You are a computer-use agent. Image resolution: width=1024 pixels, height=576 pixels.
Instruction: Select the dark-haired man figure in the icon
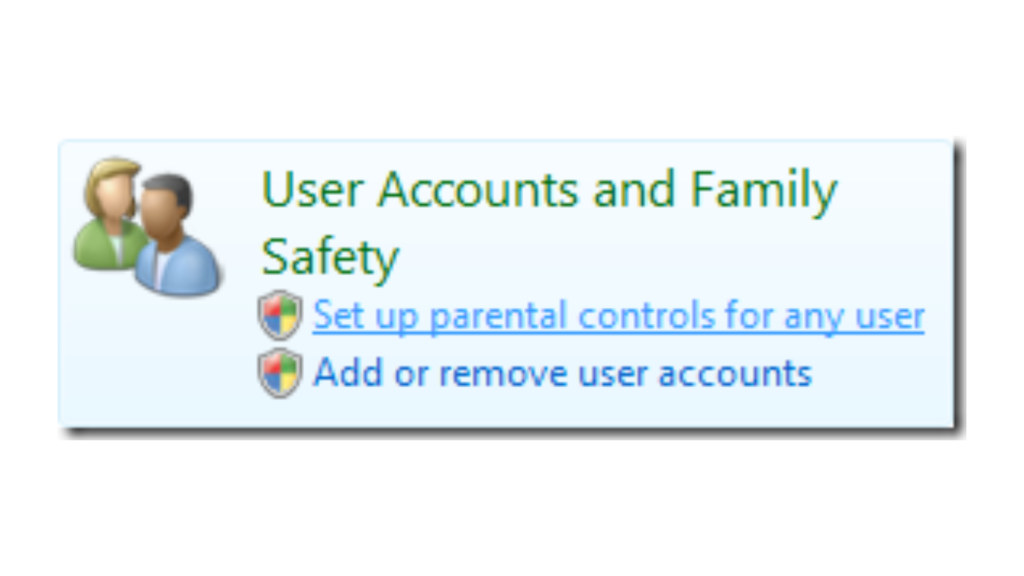pyautogui.click(x=178, y=235)
